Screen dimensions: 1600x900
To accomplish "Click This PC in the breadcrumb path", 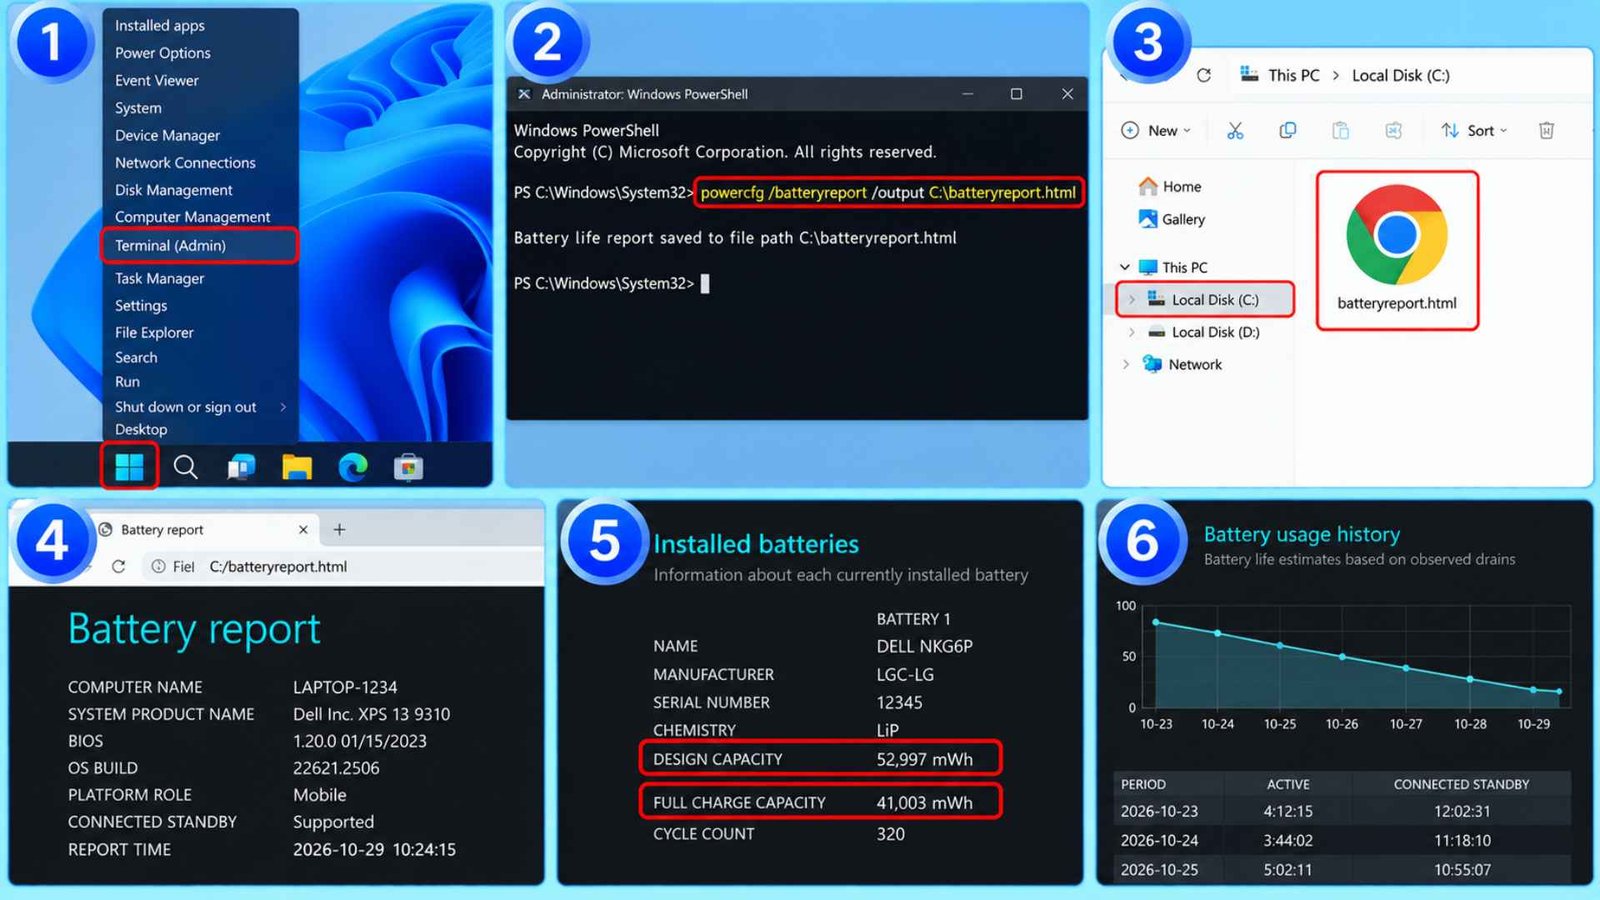I will (1293, 75).
